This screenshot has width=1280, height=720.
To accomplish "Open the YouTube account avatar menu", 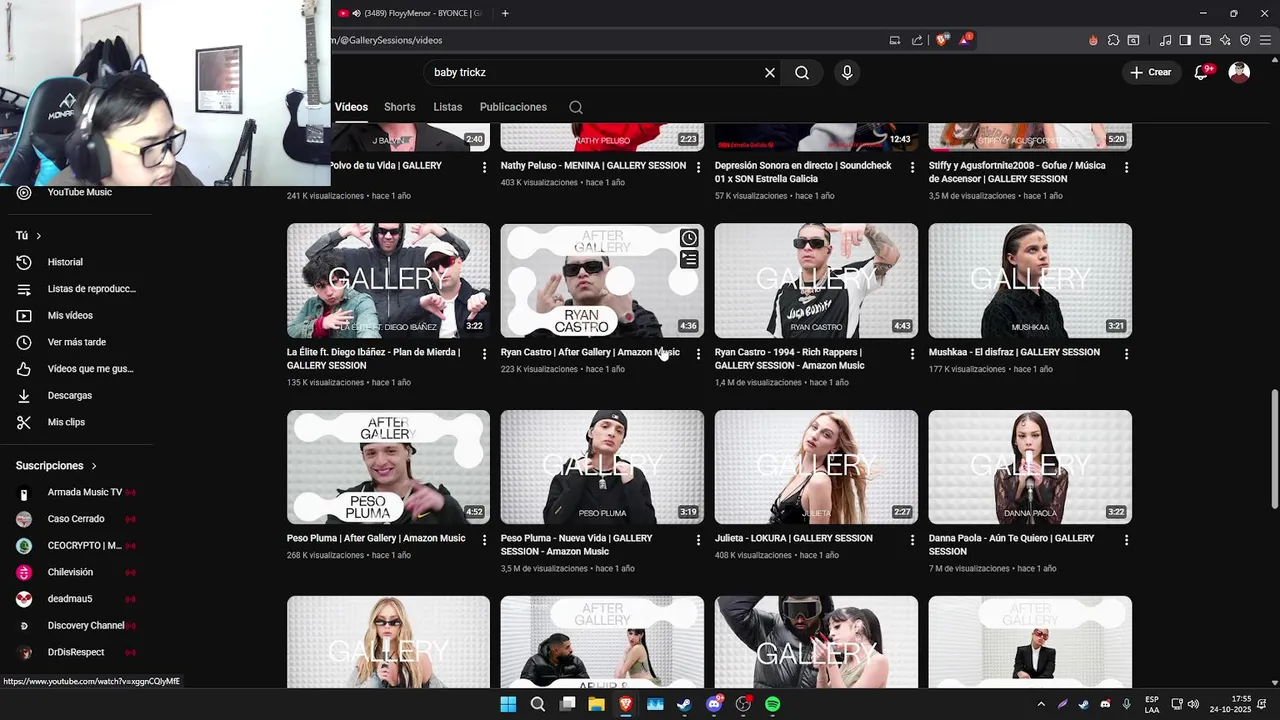I will click(x=1239, y=72).
